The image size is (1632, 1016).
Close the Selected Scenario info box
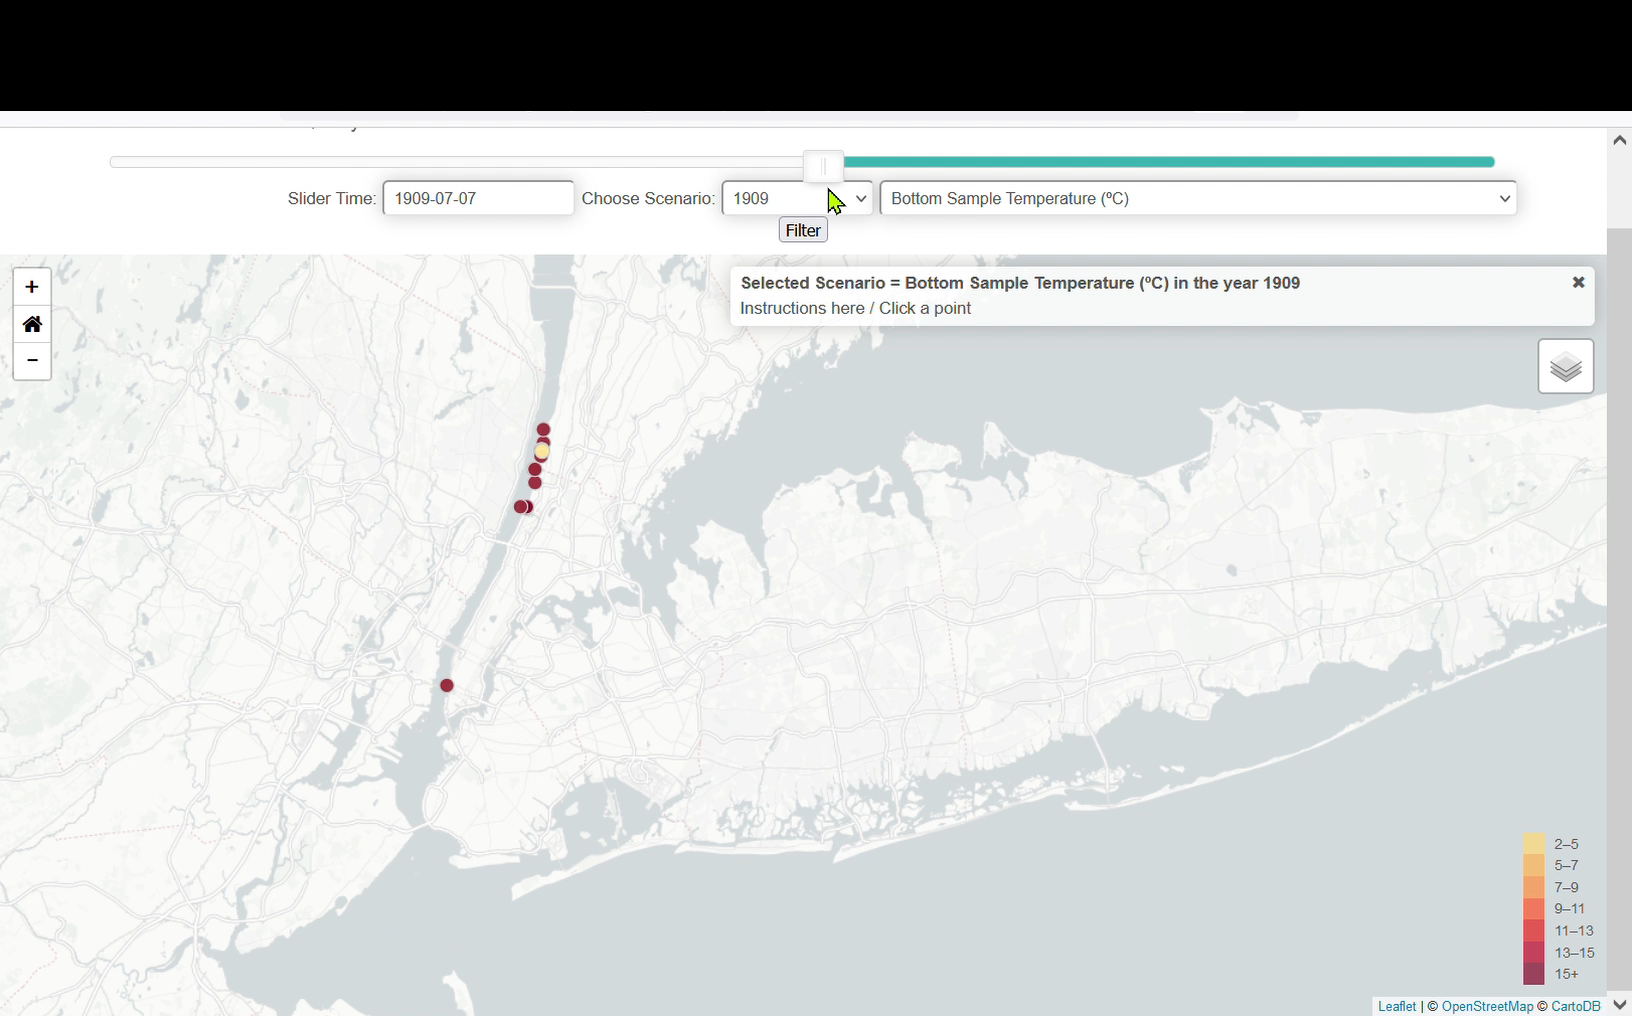[1578, 283]
